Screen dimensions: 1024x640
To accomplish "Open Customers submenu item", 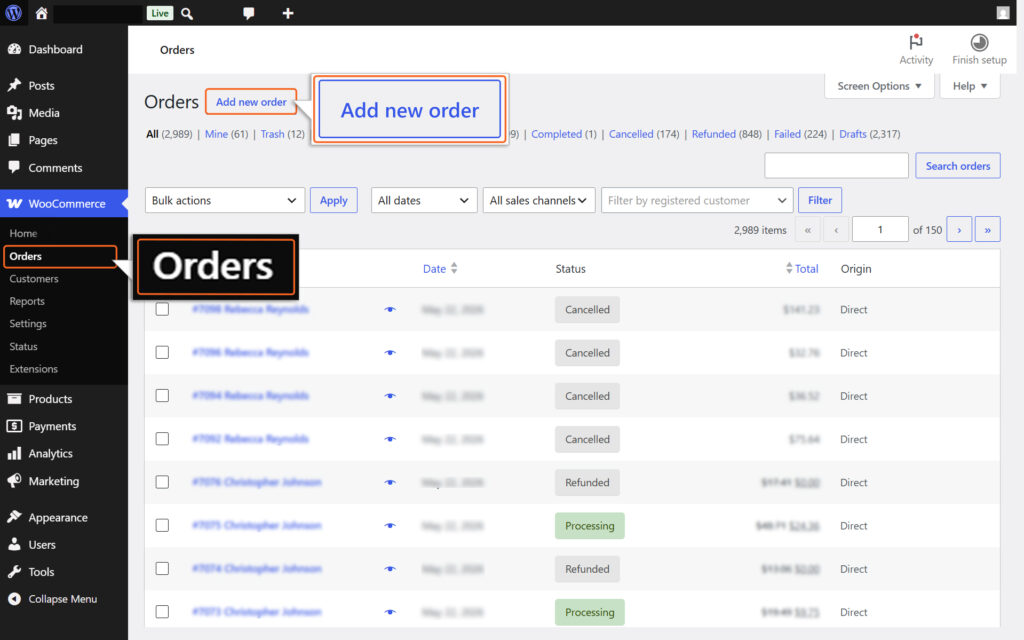I will click(x=34, y=279).
